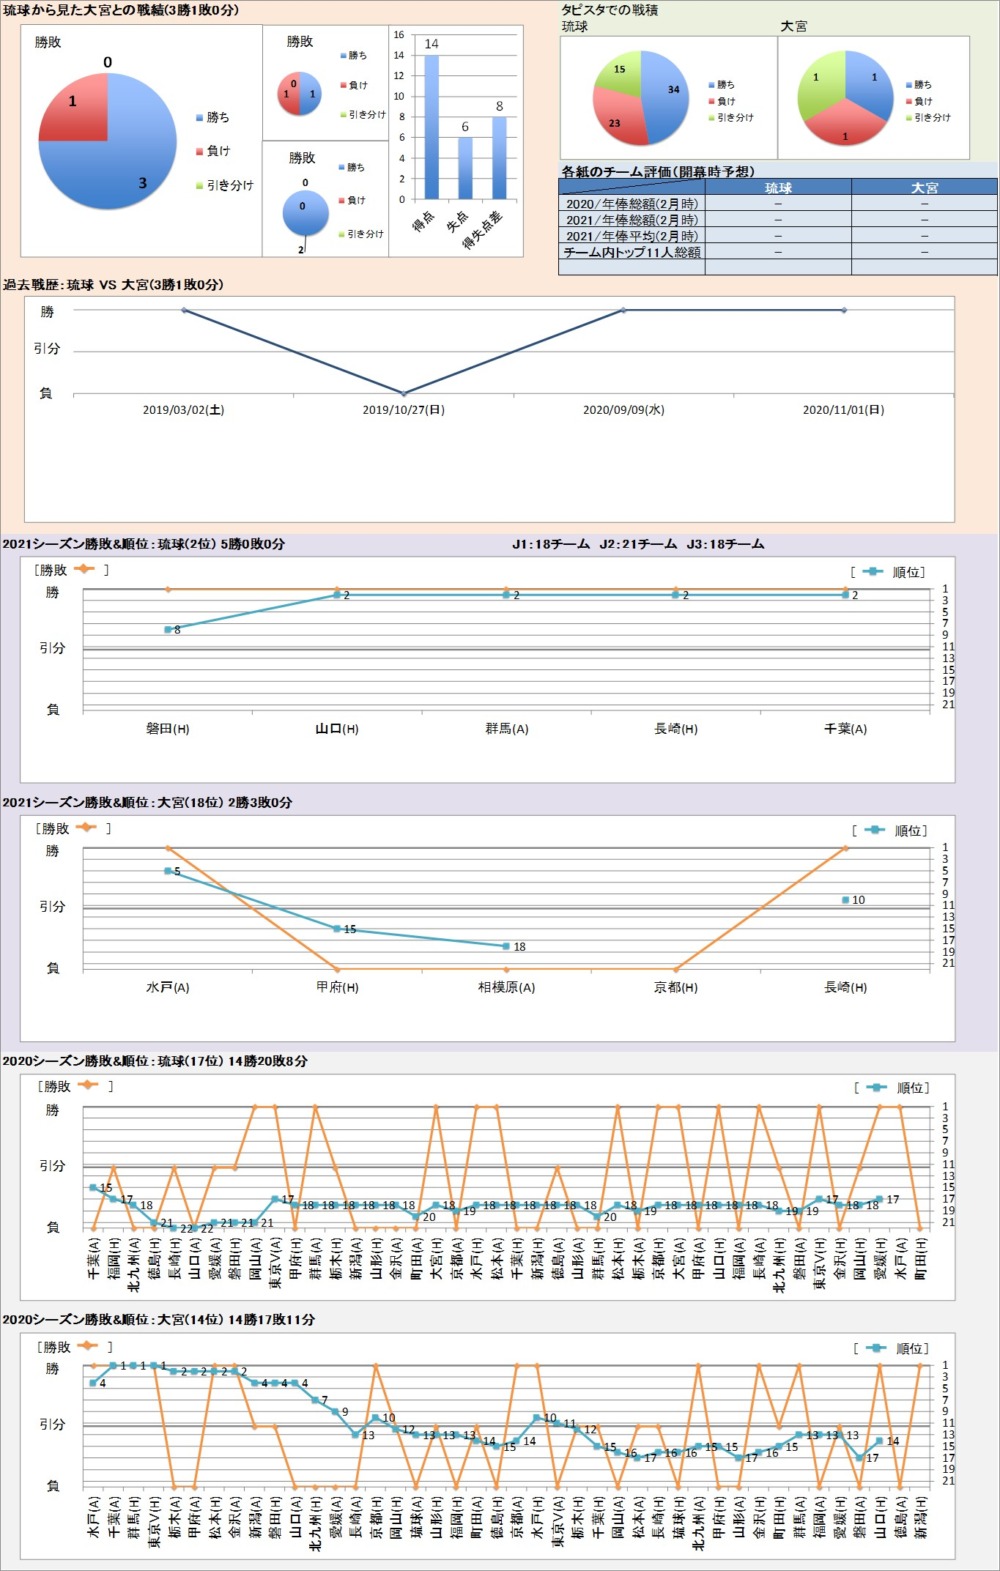This screenshot has width=1000, height=1571.
Task: Click green 引き分け legend swatch beside large pie
Action: [199, 186]
